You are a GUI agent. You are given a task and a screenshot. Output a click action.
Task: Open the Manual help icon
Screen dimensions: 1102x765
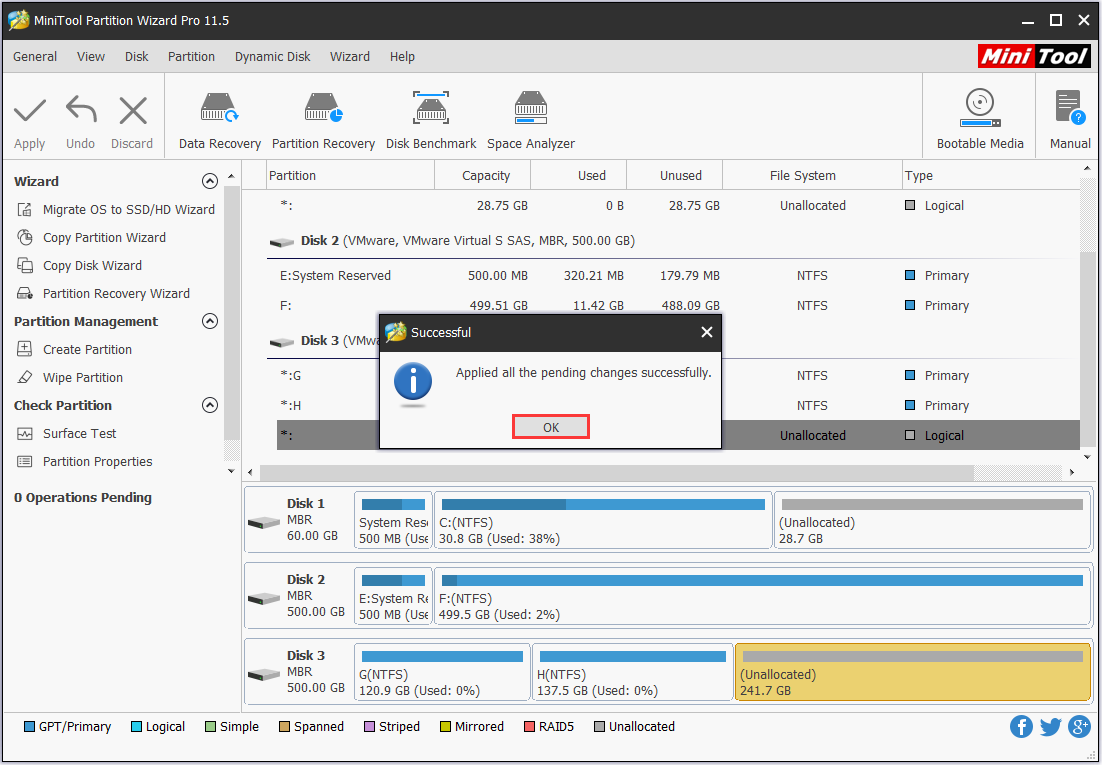pyautogui.click(x=1070, y=108)
